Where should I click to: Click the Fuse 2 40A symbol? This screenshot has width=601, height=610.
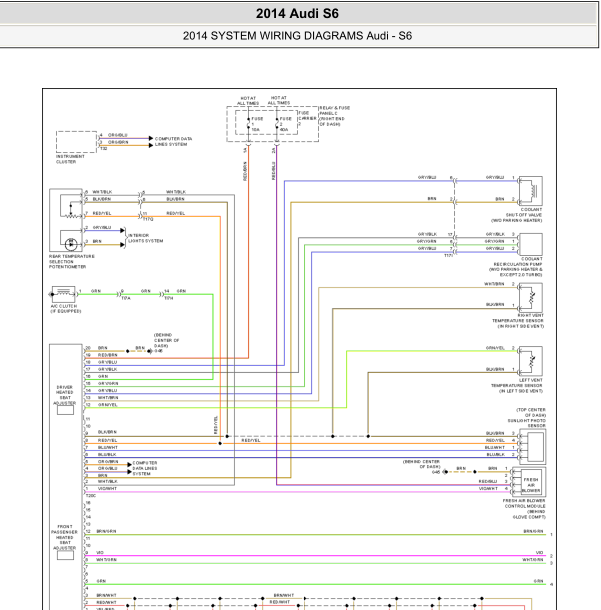pyautogui.click(x=277, y=124)
